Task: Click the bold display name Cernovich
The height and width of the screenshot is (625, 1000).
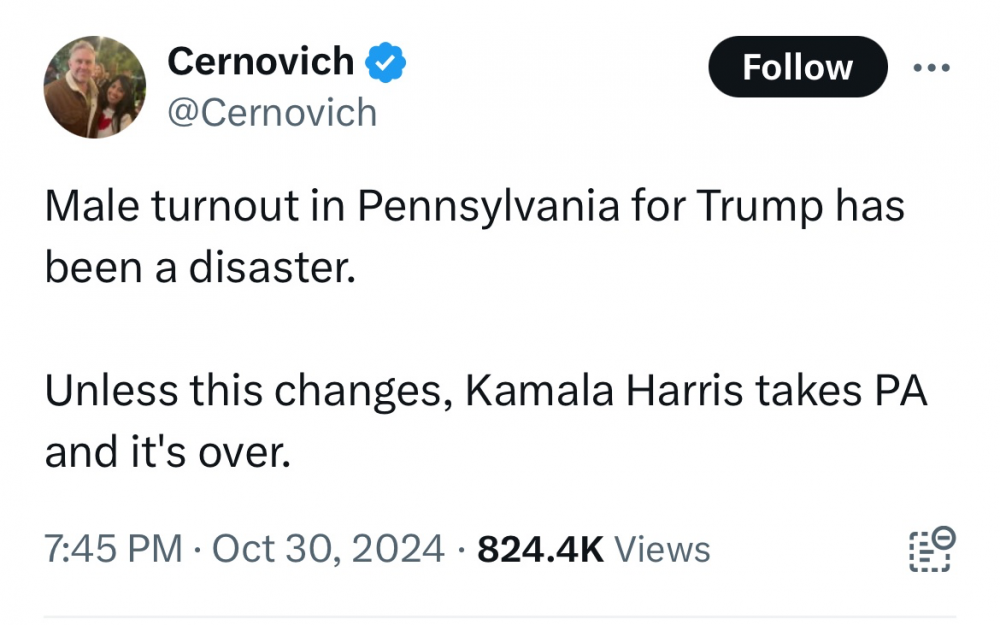Action: (x=260, y=61)
